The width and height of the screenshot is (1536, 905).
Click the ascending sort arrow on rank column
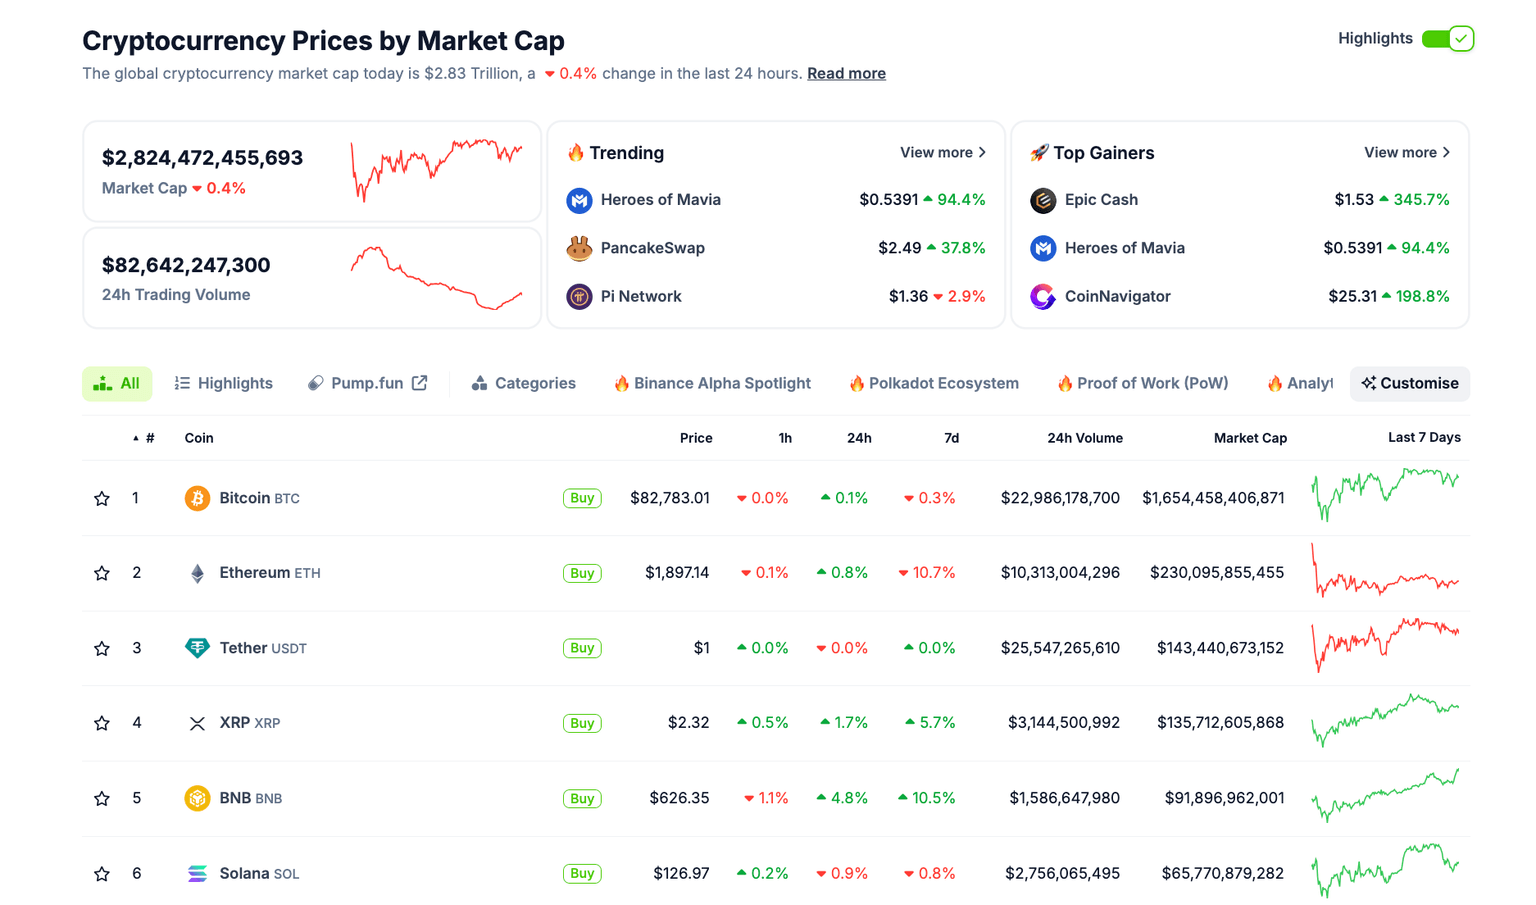coord(136,437)
